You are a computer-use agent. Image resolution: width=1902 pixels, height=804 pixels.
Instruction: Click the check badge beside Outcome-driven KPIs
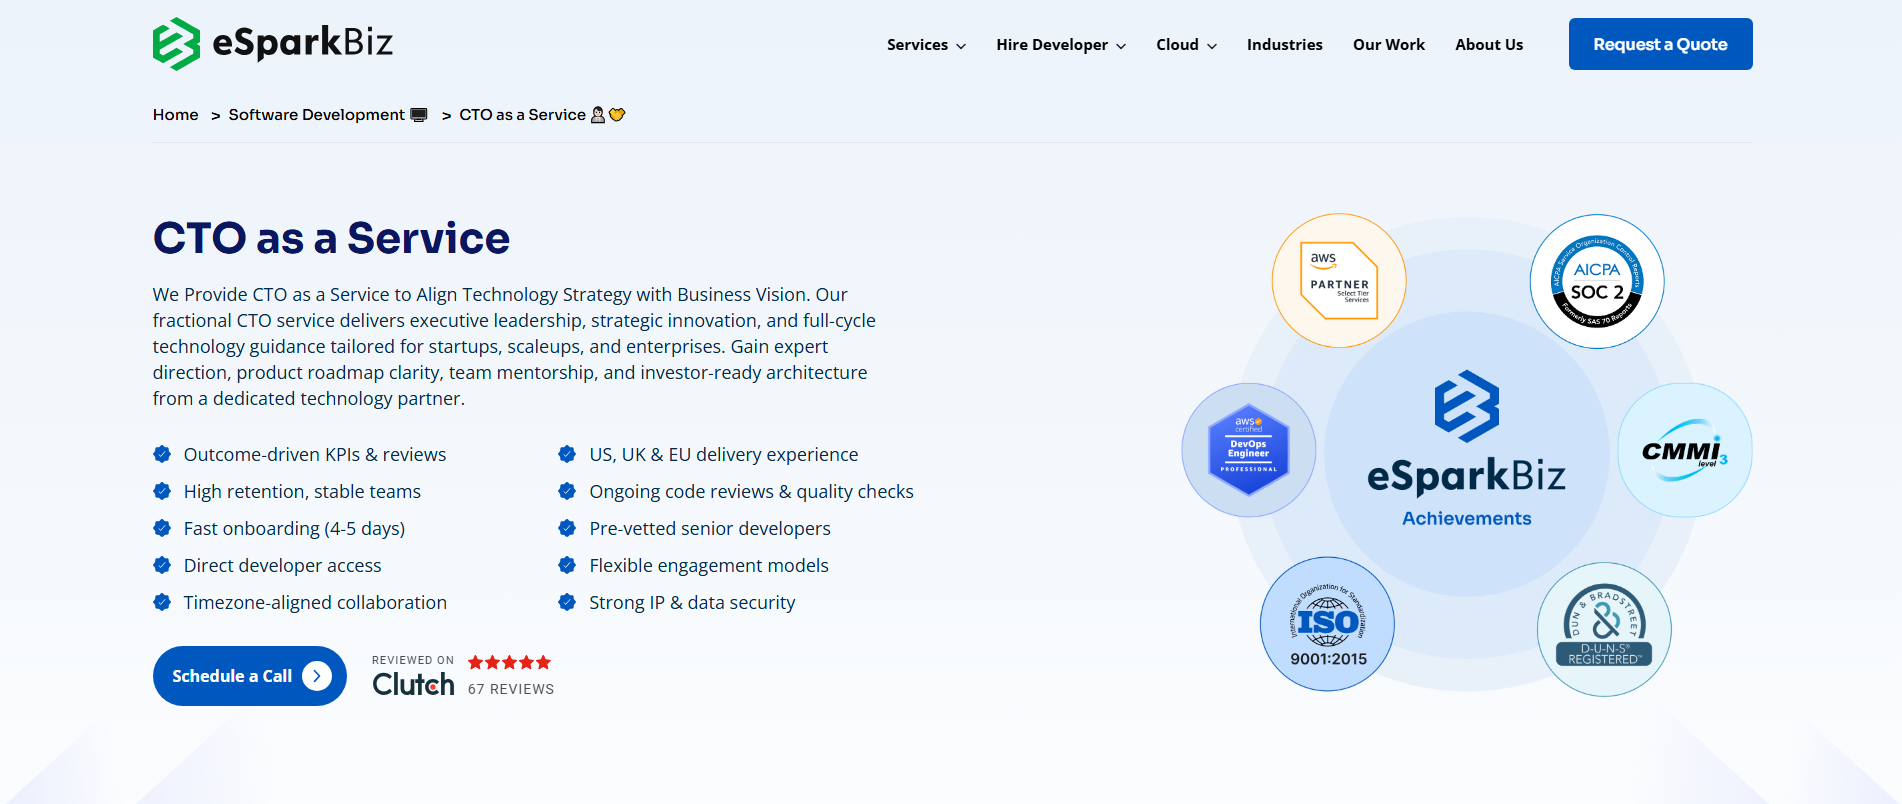pos(162,454)
